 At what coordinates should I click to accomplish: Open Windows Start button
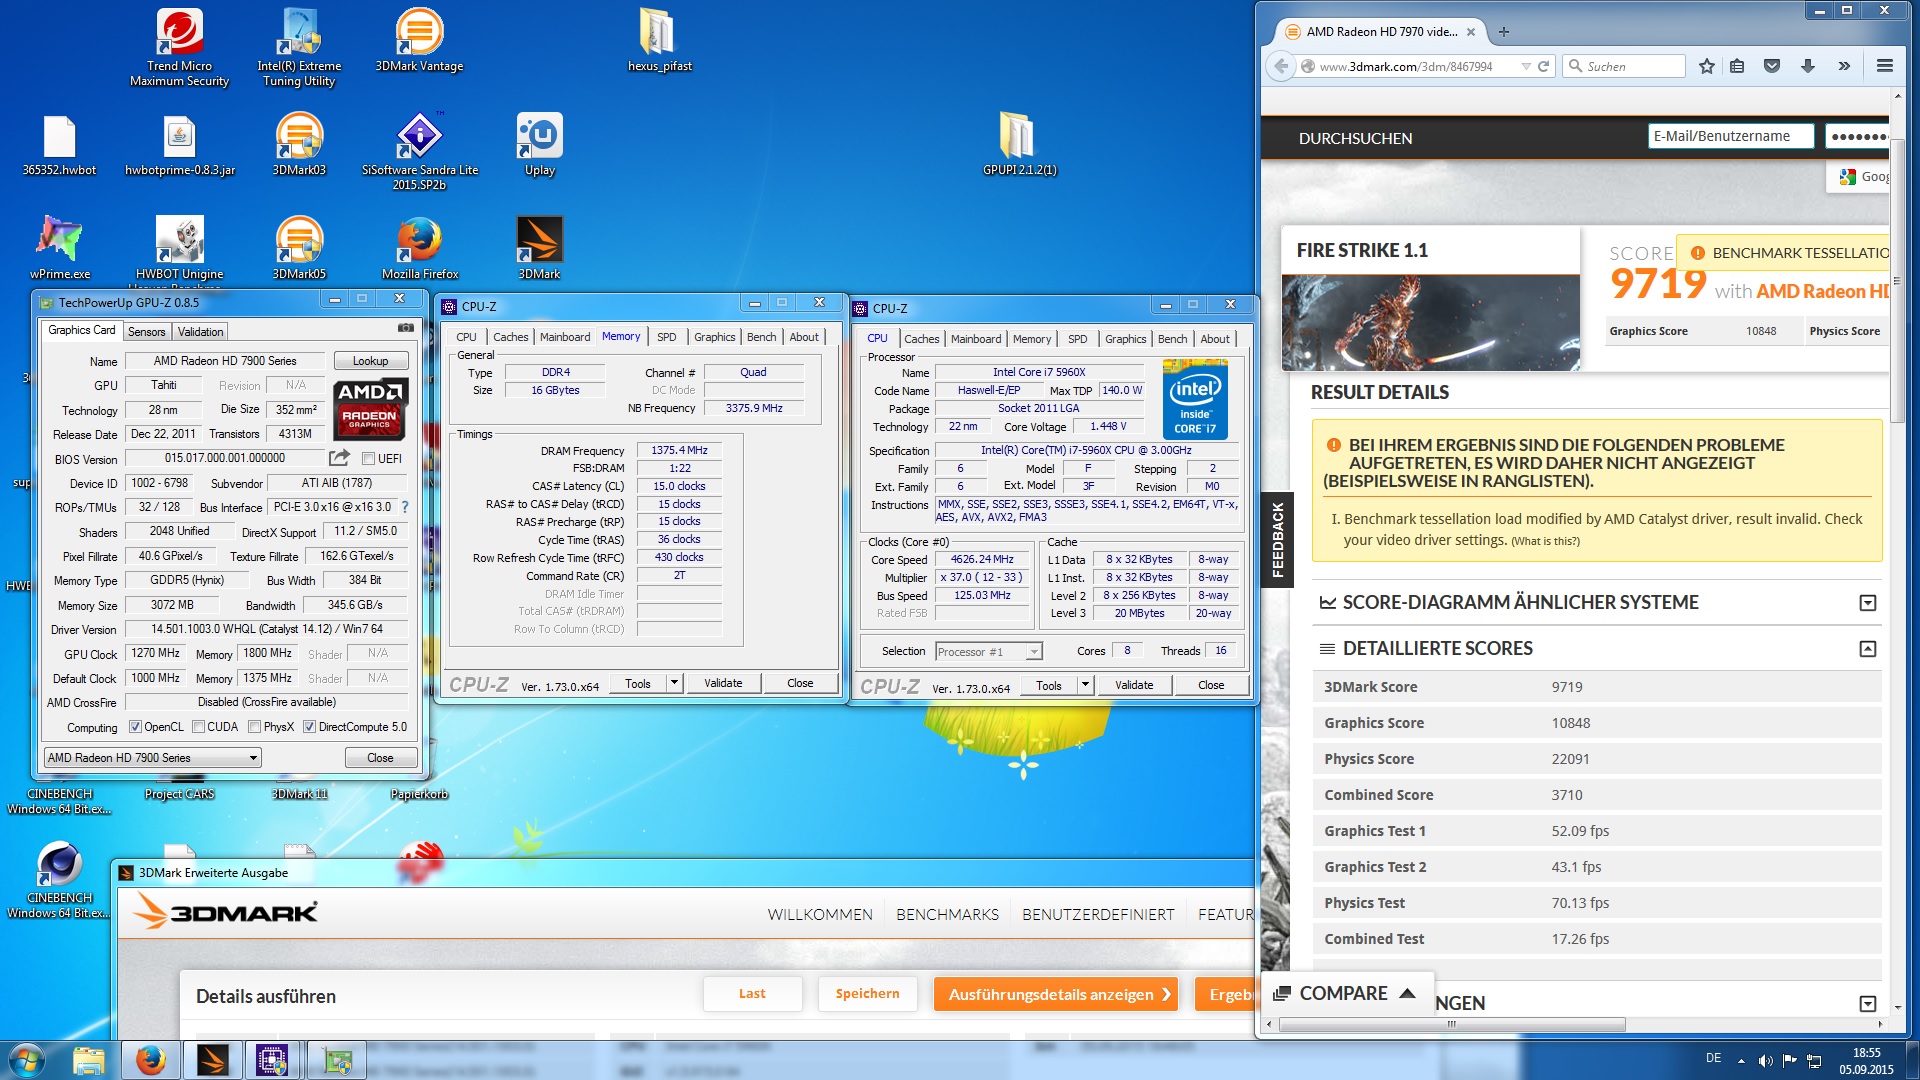click(x=26, y=1060)
